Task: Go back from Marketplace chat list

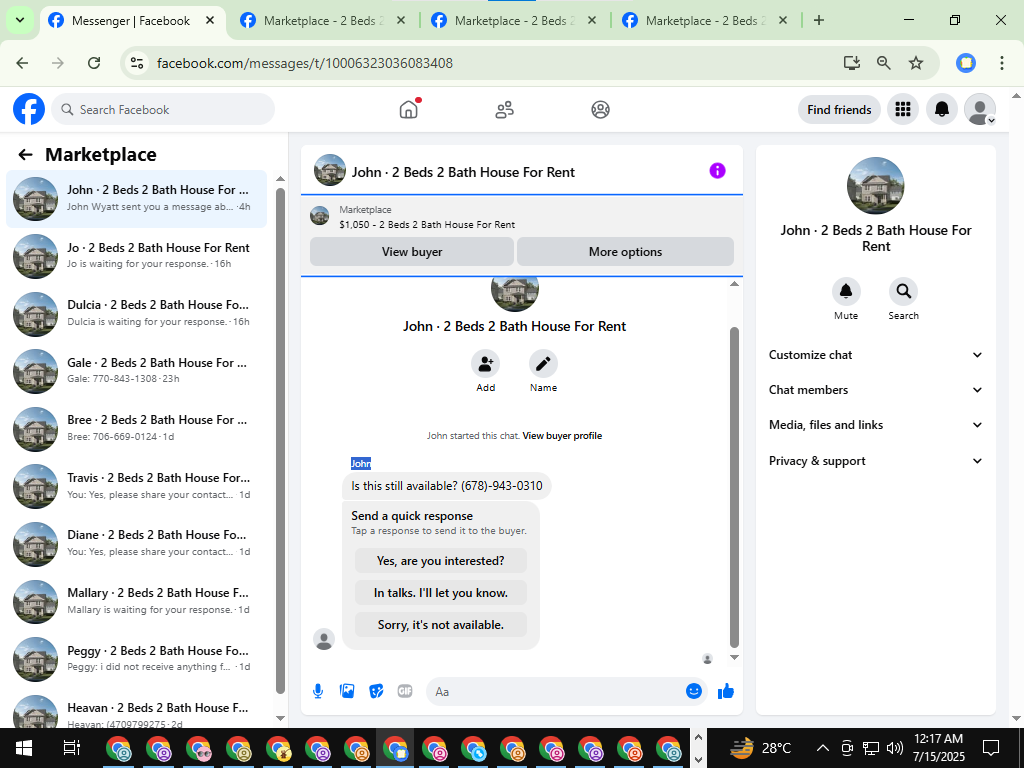Action: (x=25, y=155)
